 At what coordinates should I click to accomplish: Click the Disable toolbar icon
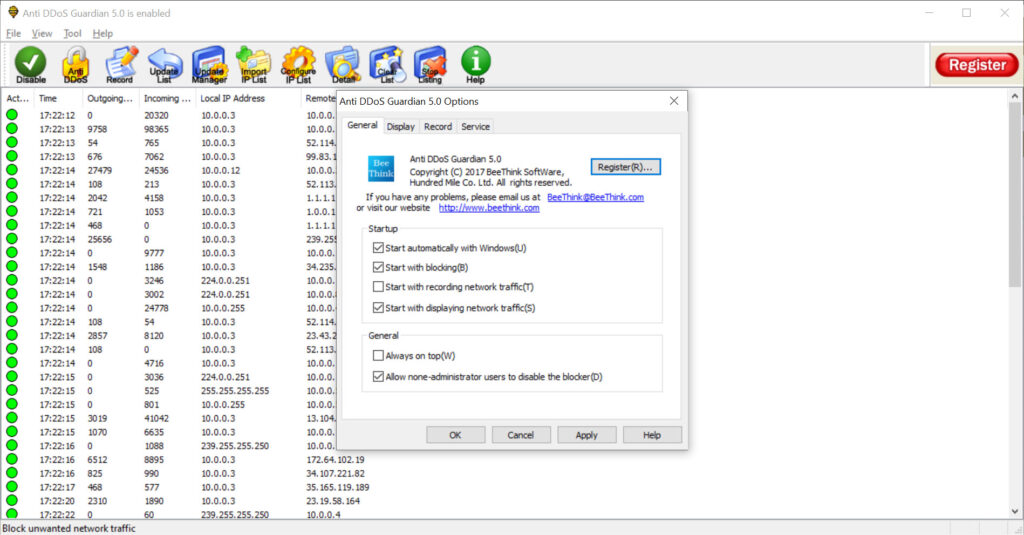[x=31, y=65]
